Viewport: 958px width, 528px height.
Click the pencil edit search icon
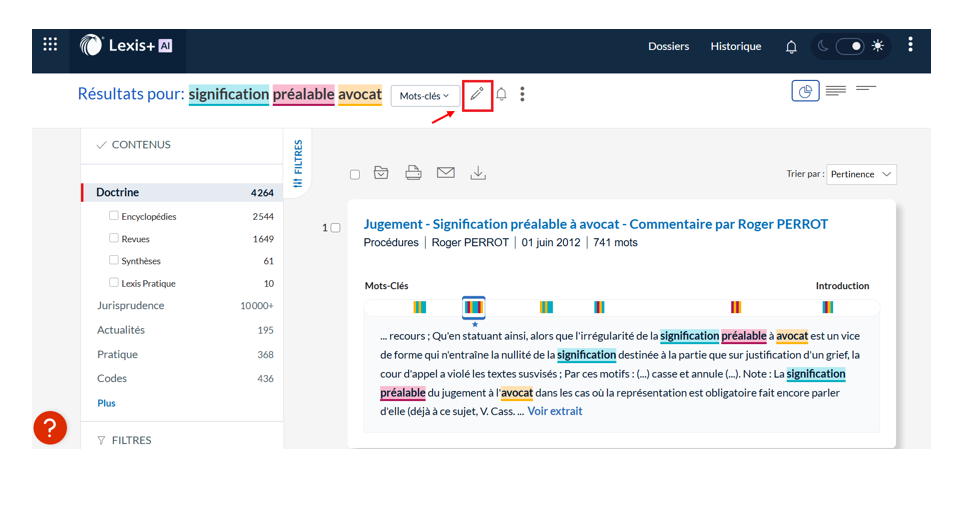[477, 94]
